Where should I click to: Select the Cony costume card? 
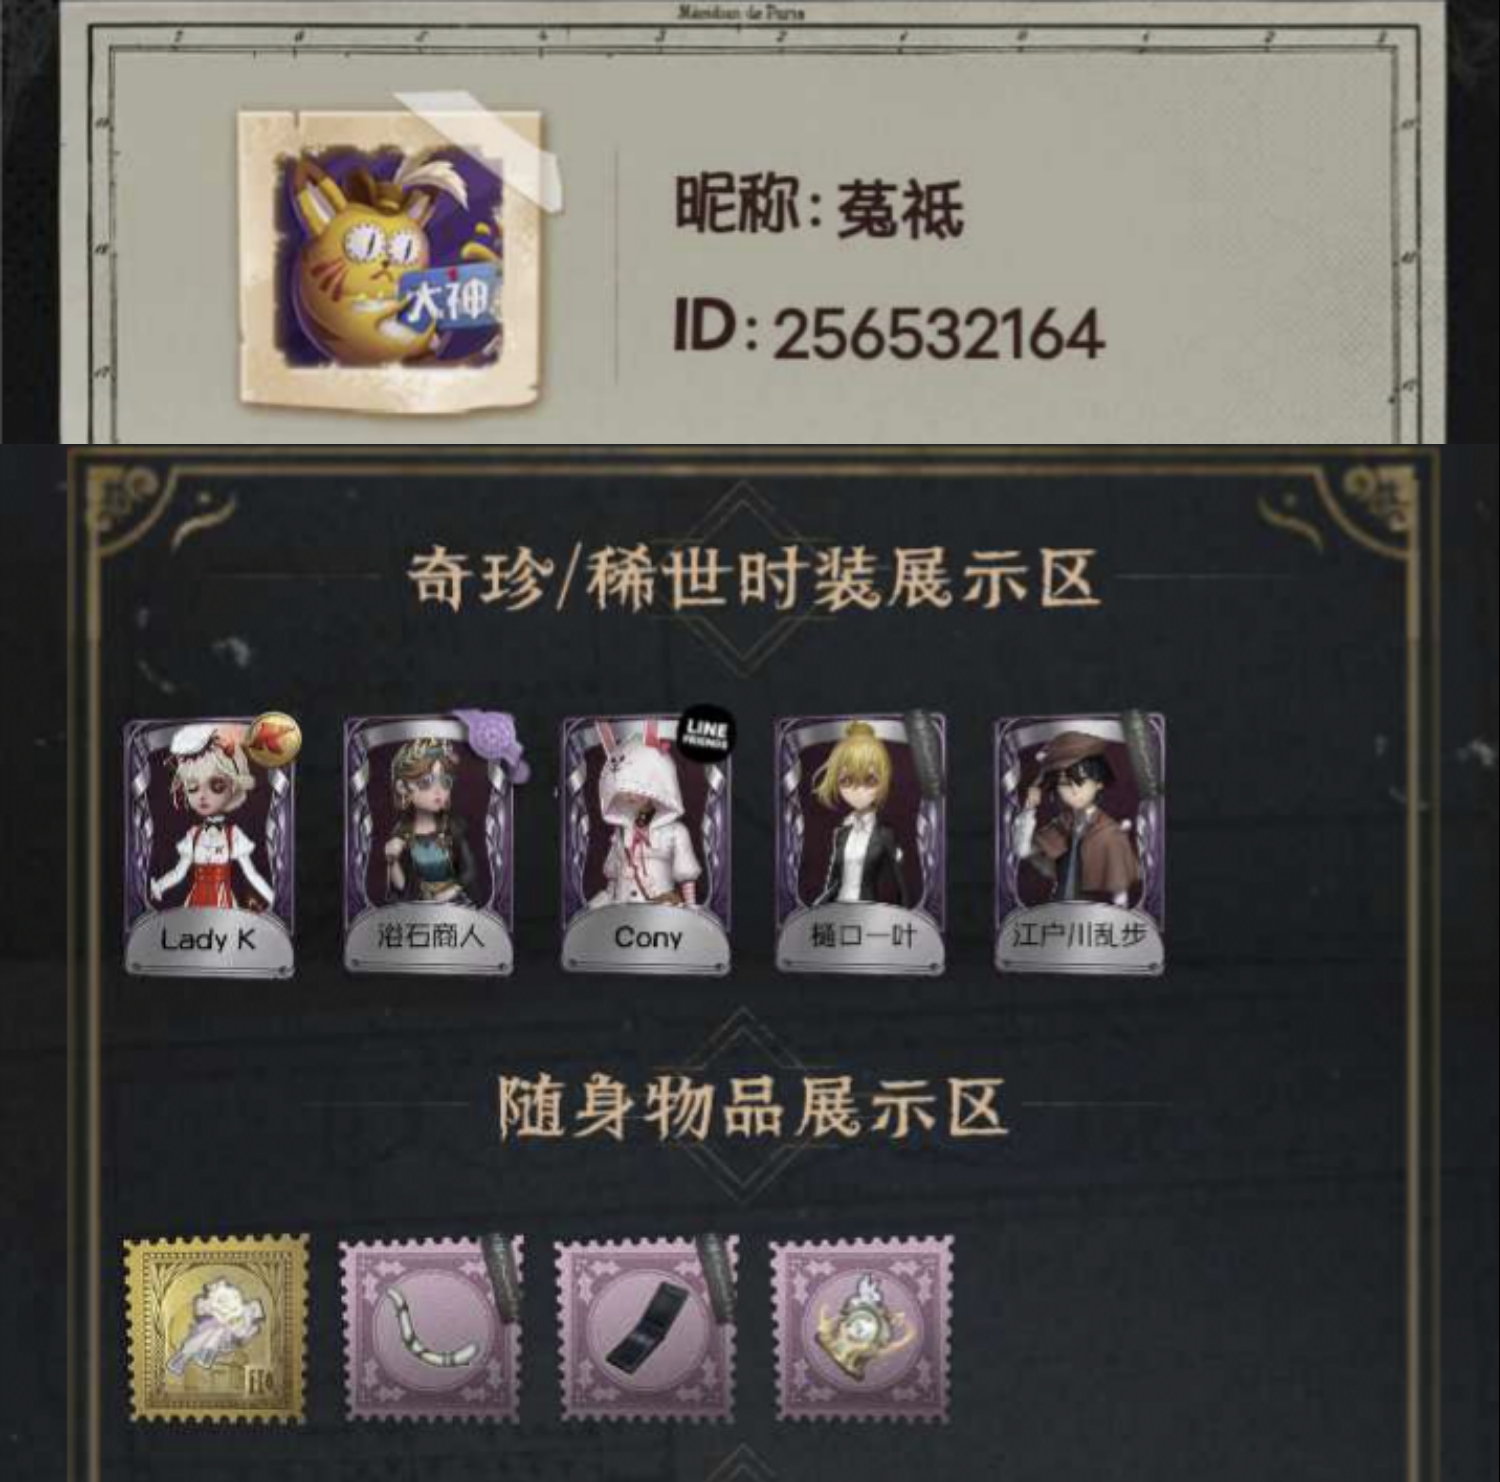646,845
